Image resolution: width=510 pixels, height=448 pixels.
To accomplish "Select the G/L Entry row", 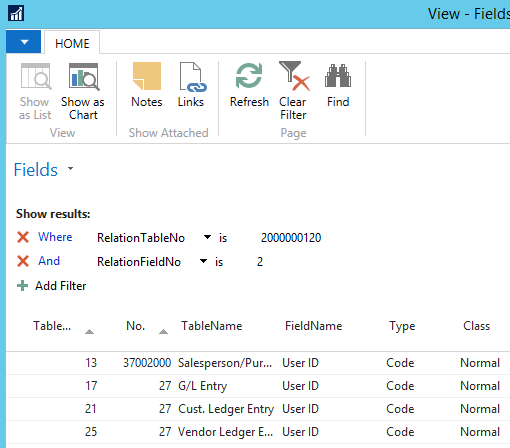I will (x=258, y=386).
